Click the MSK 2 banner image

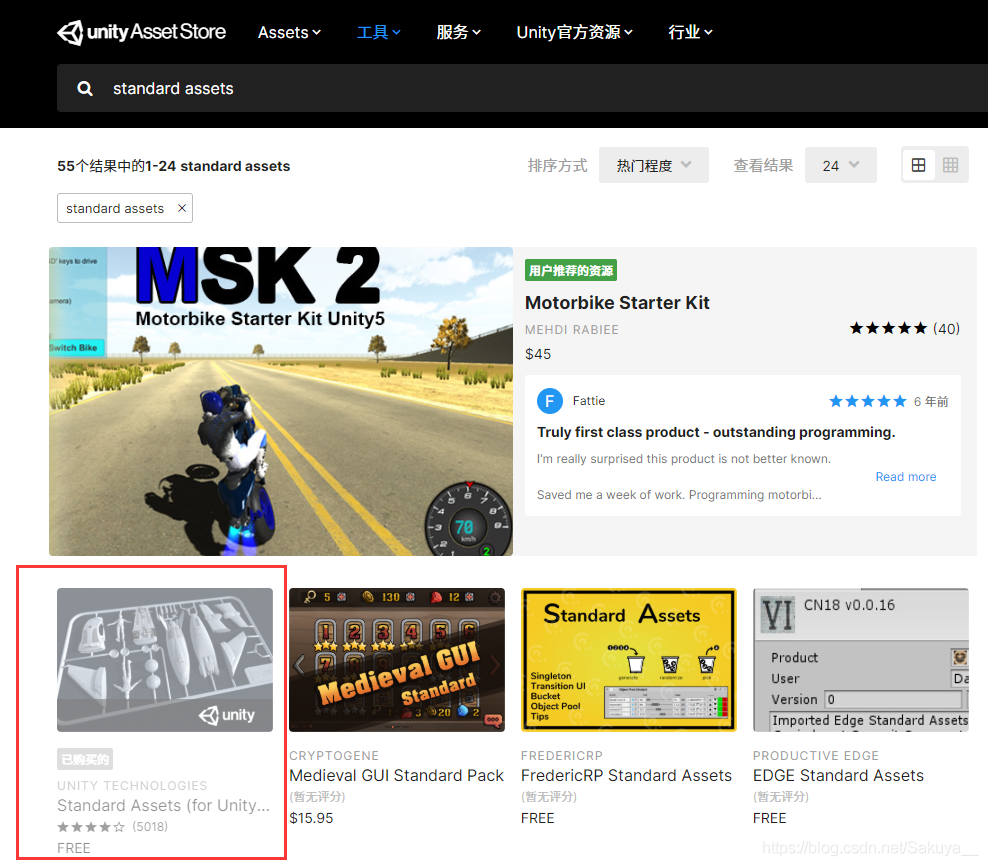click(x=281, y=401)
